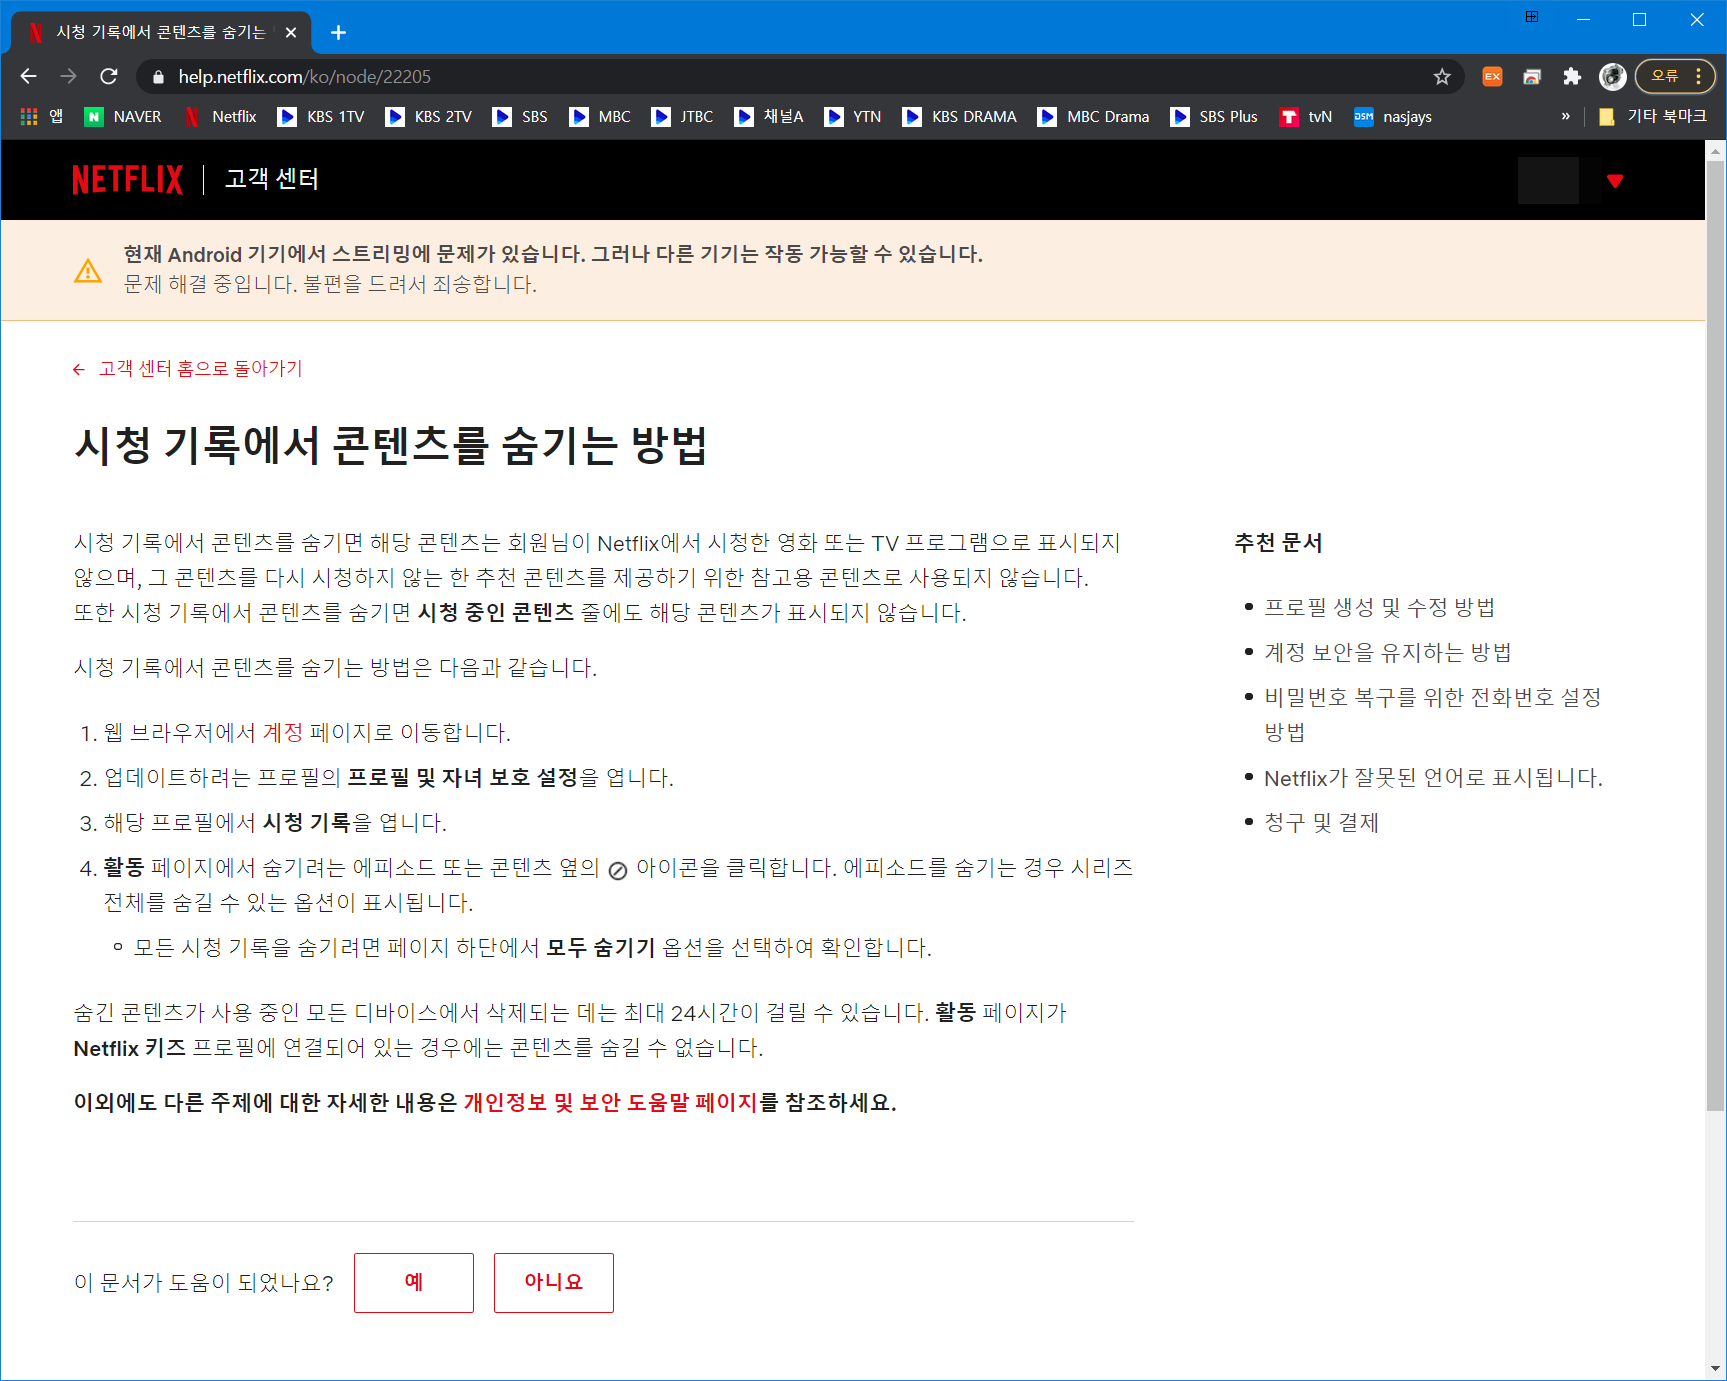This screenshot has width=1727, height=1381.
Task: Open 프로필 생성 및 수정 방법 article
Action: pos(1379,607)
